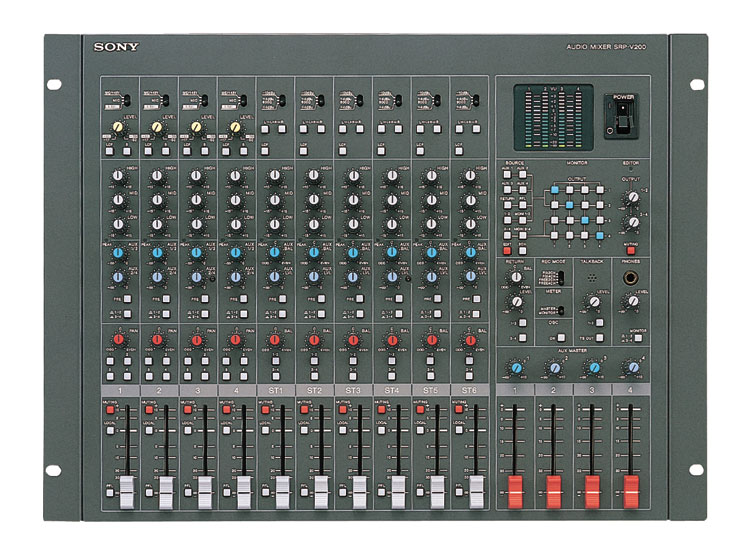Viewport: 740px width, 555px height.
Task: Click the TALKBACK LEVEL knob
Action: click(594, 300)
